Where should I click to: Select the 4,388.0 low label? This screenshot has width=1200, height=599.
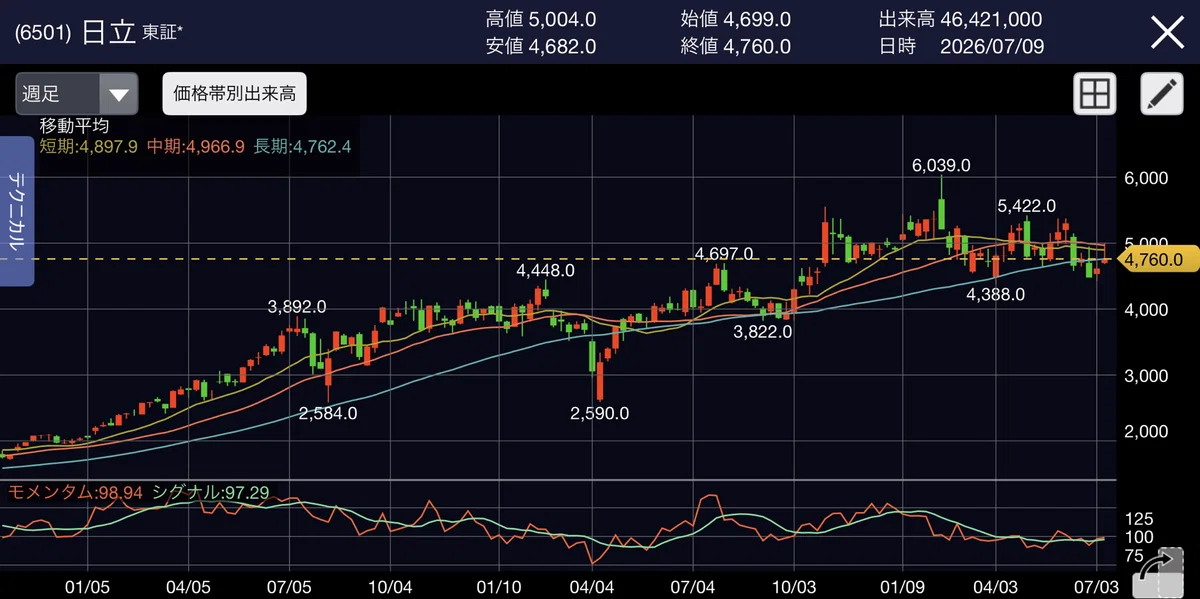(x=995, y=294)
